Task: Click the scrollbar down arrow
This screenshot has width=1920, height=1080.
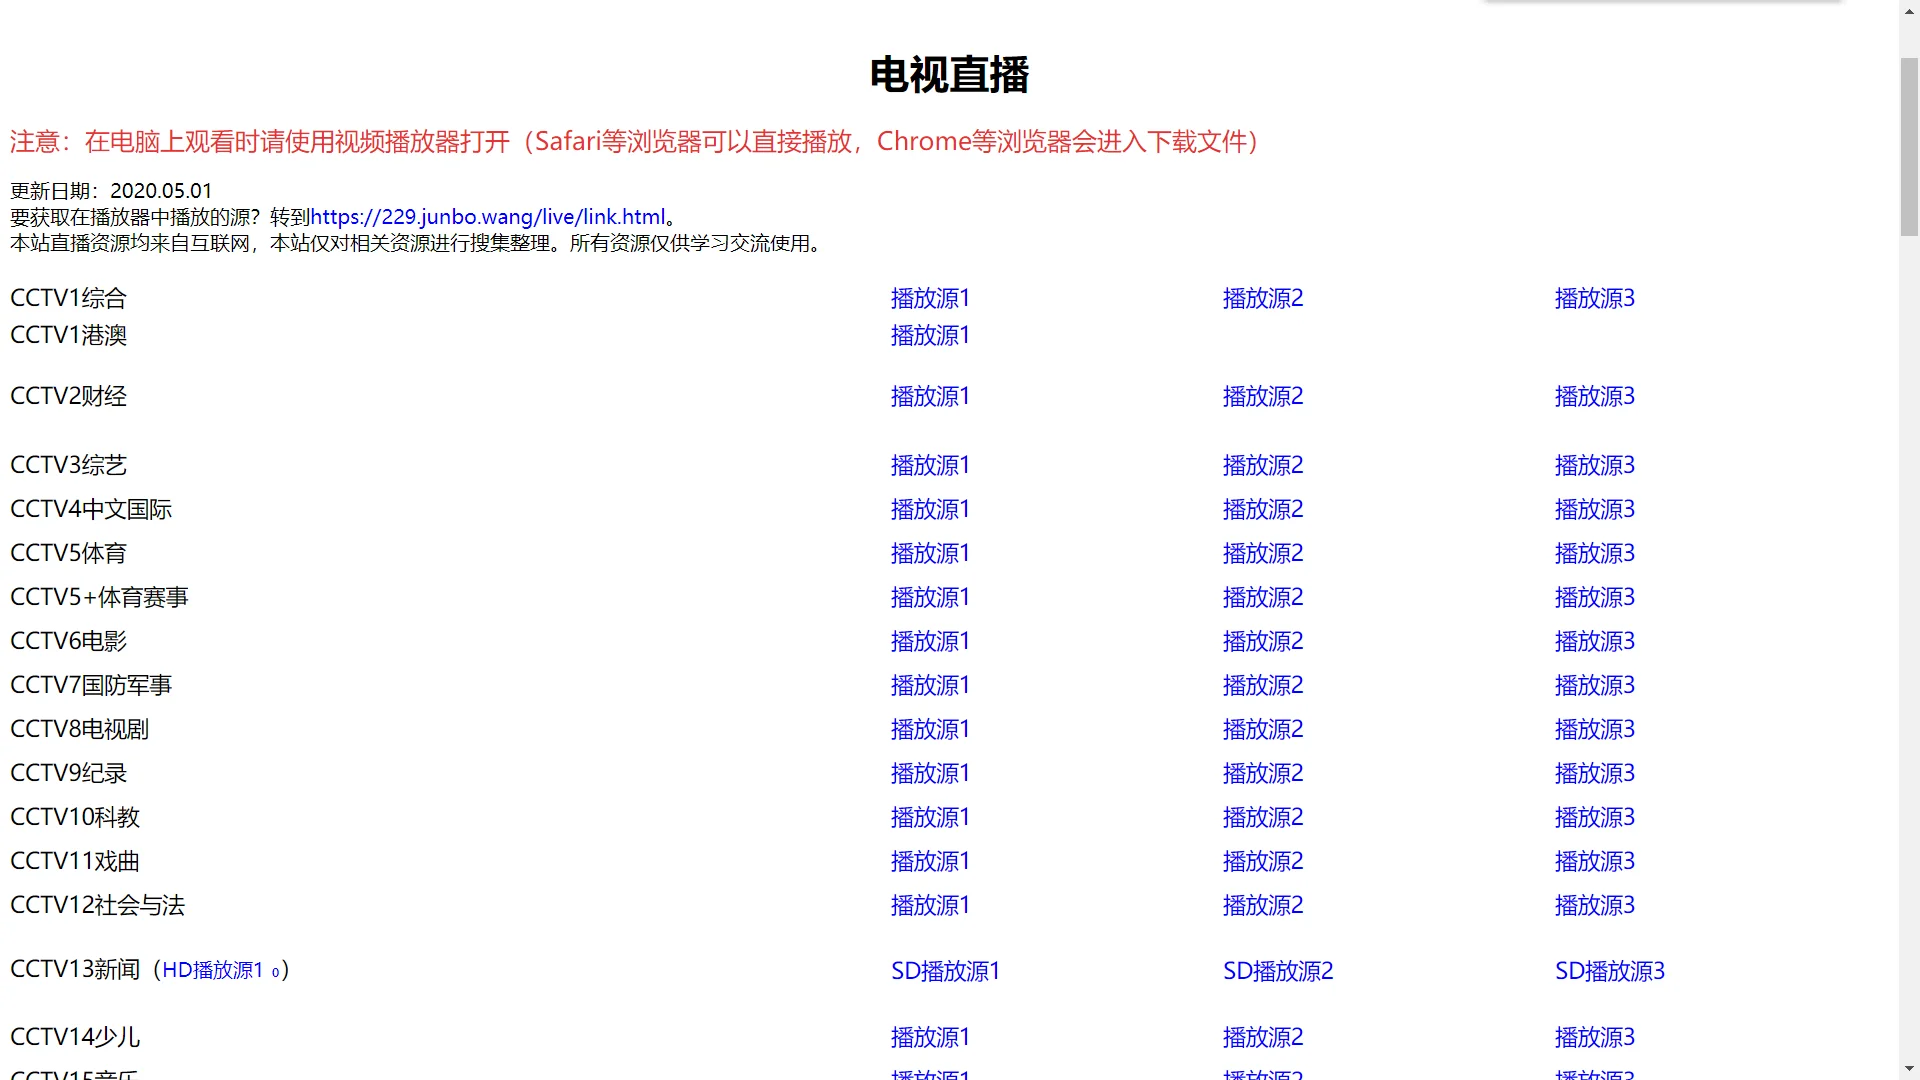Action: [x=1909, y=1069]
